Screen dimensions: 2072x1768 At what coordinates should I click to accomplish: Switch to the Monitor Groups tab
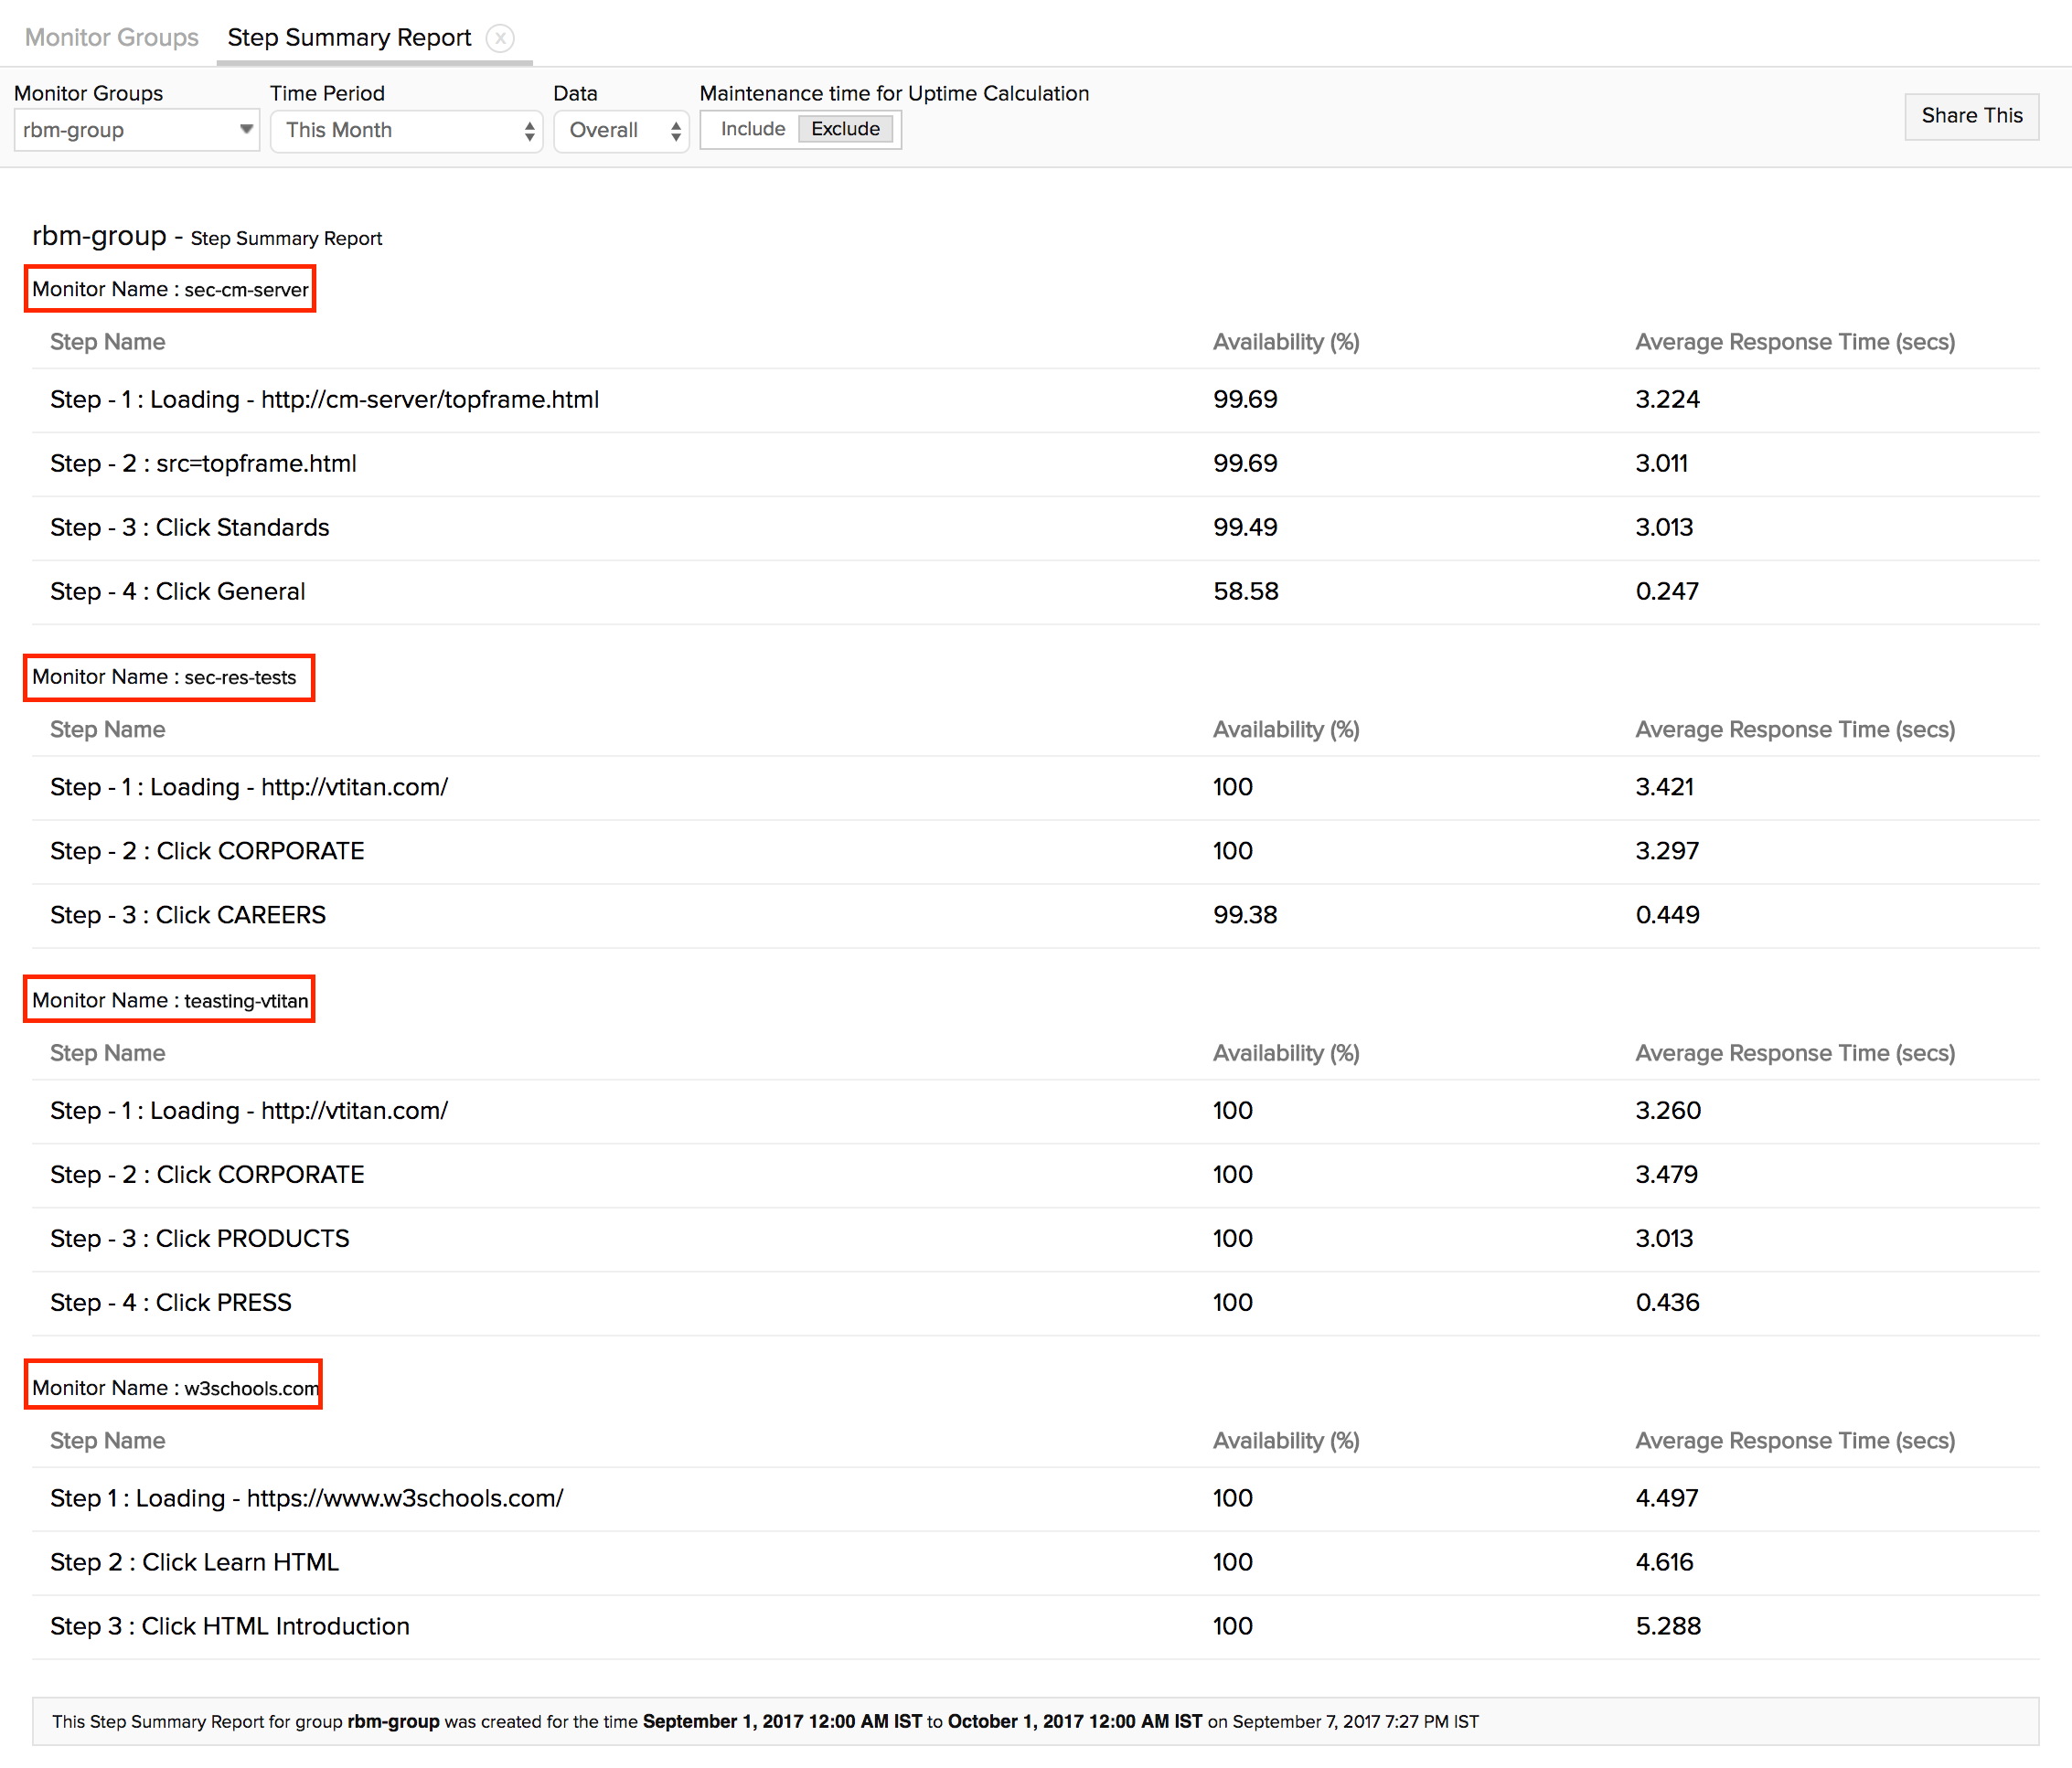[x=112, y=38]
